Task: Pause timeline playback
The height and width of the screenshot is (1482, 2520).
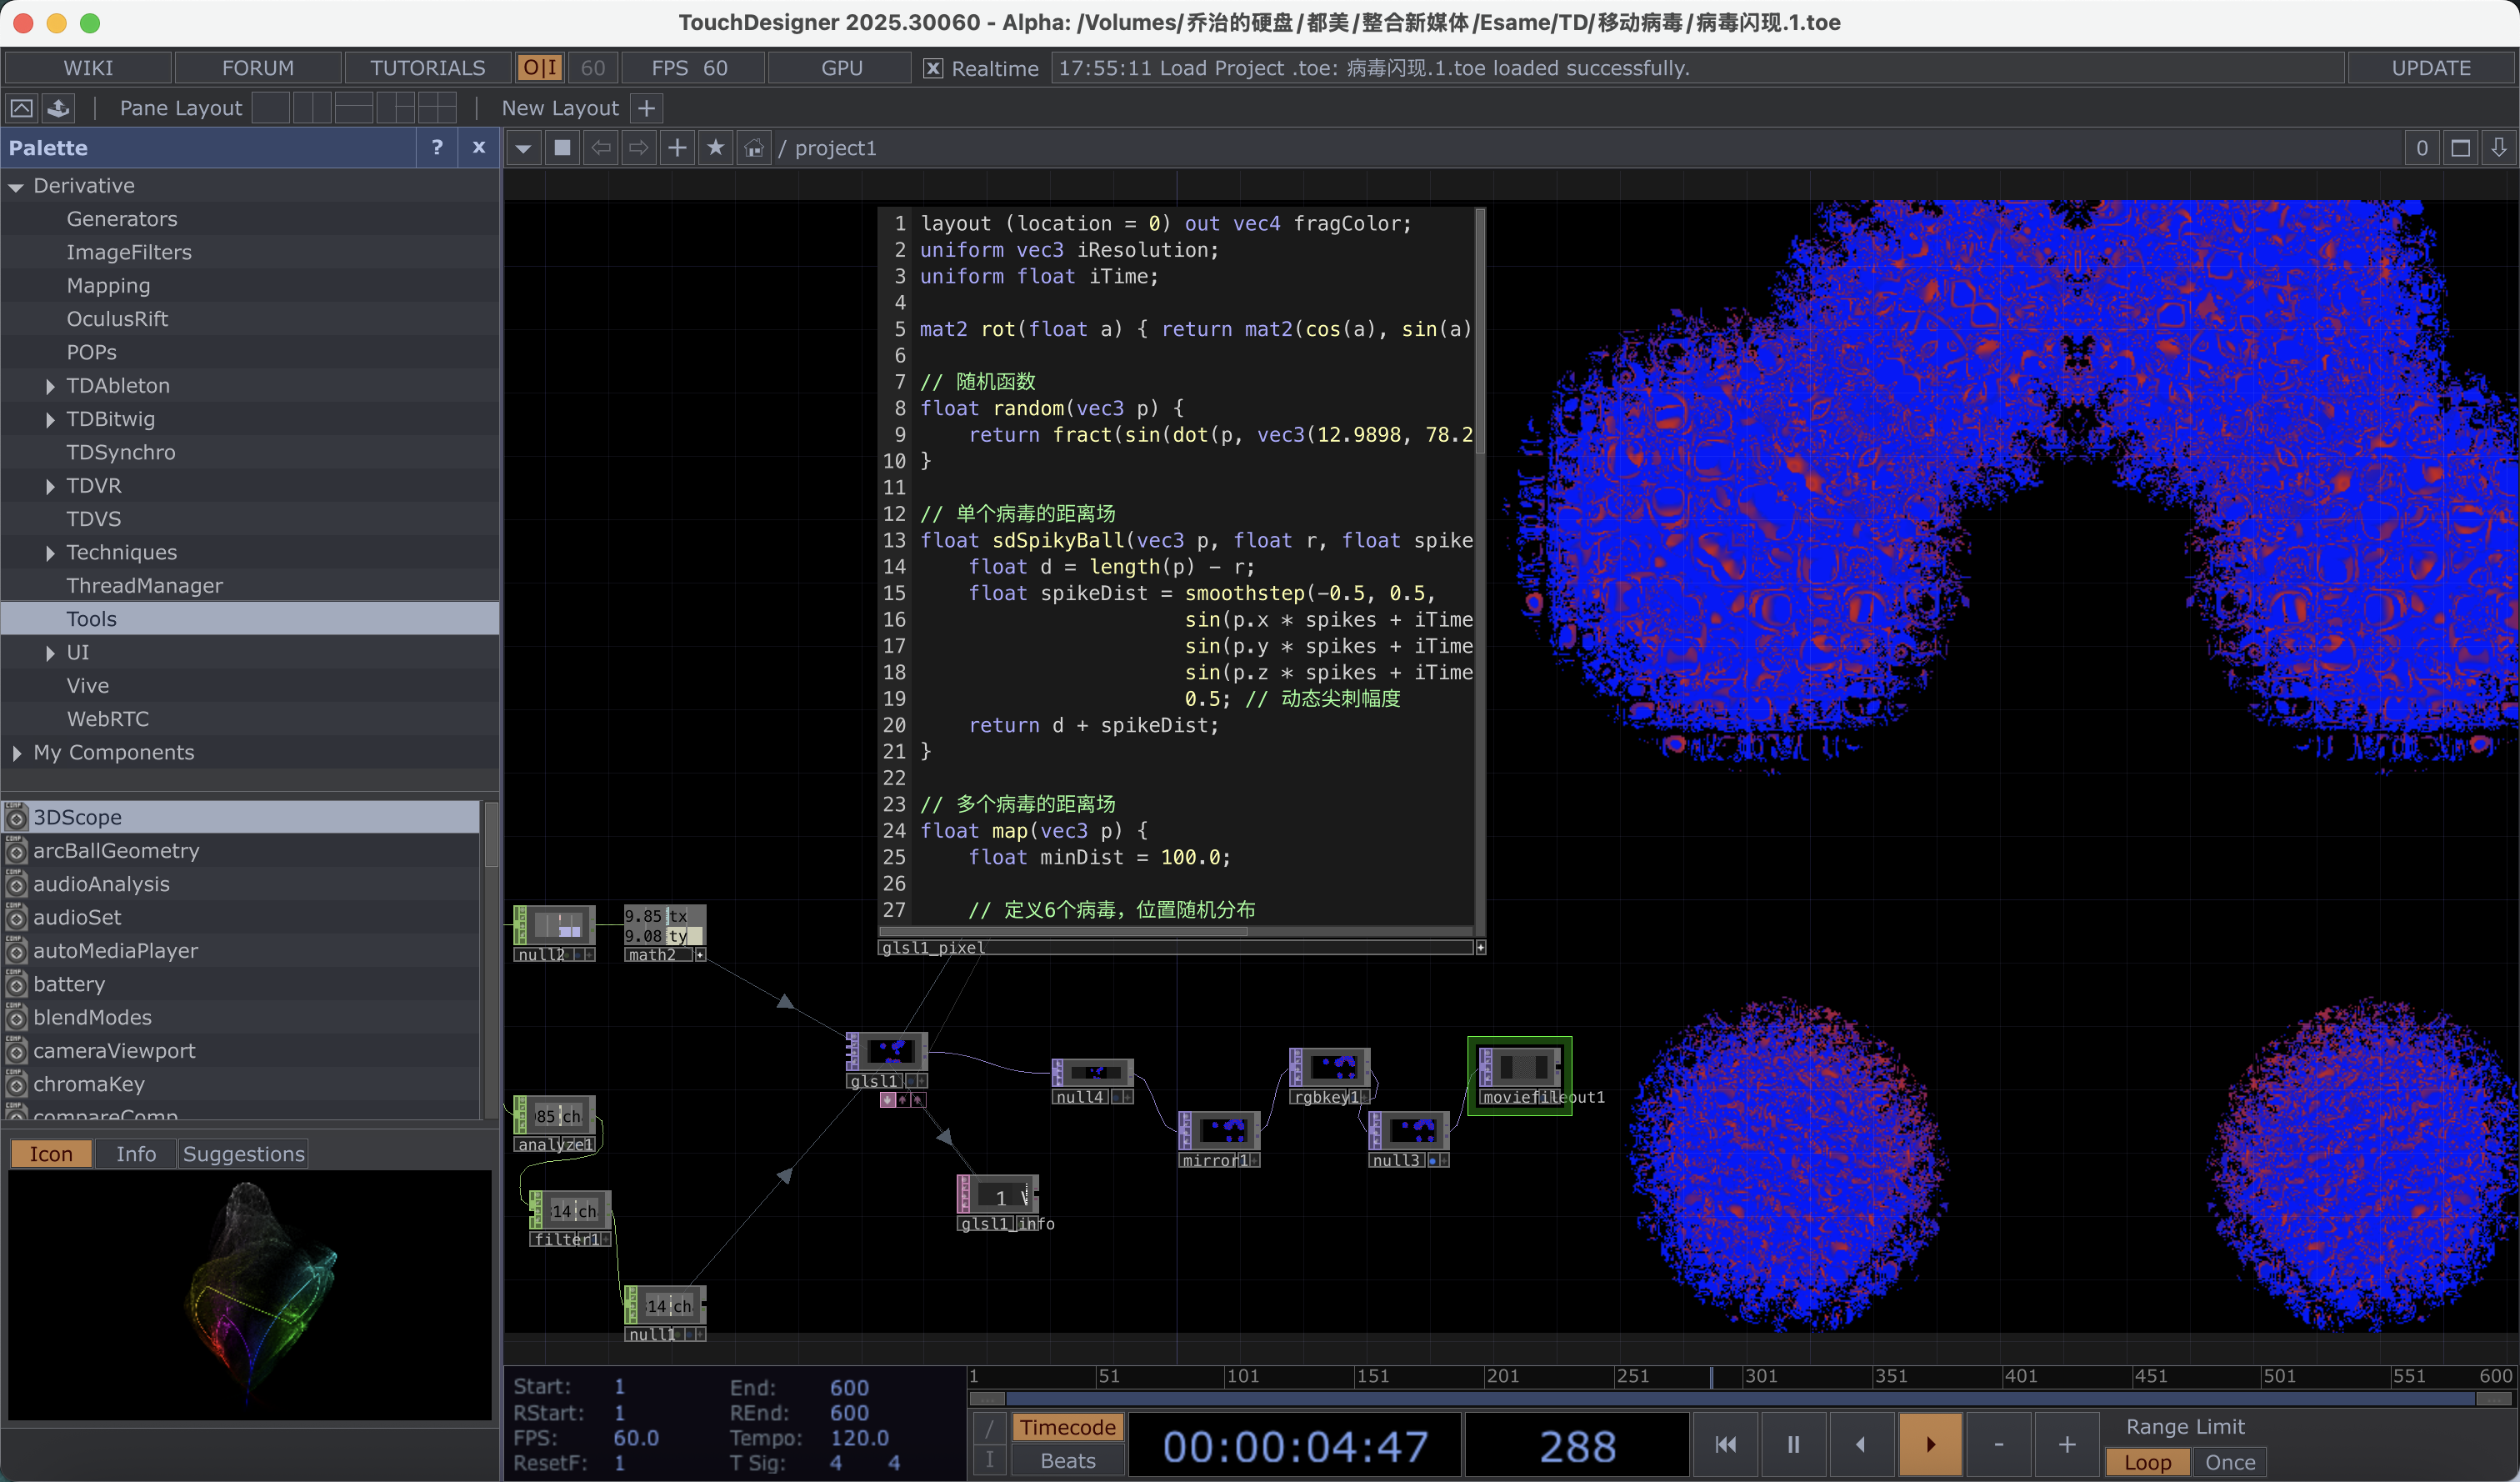Action: tap(1793, 1444)
